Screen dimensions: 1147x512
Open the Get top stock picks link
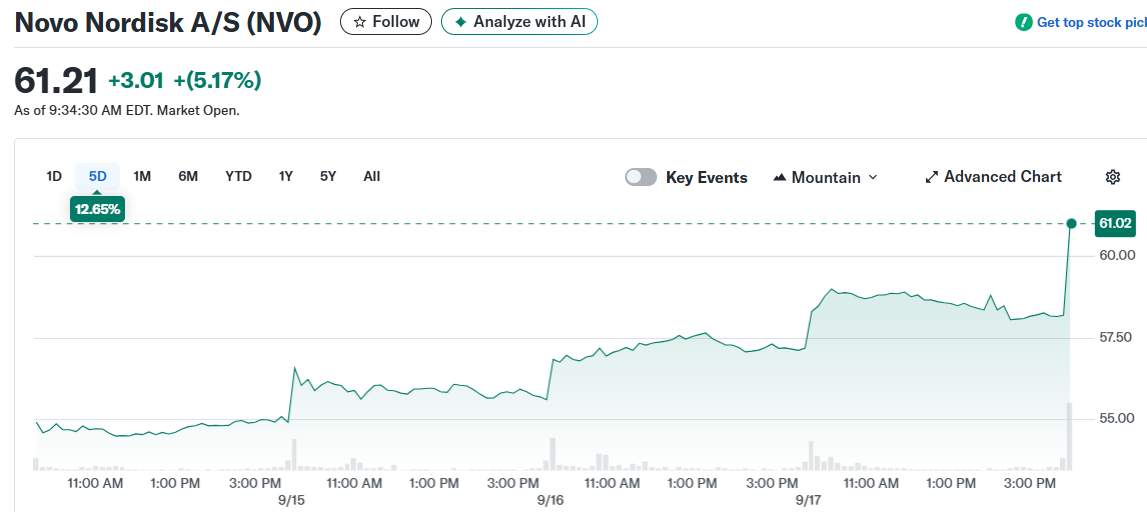click(1091, 23)
